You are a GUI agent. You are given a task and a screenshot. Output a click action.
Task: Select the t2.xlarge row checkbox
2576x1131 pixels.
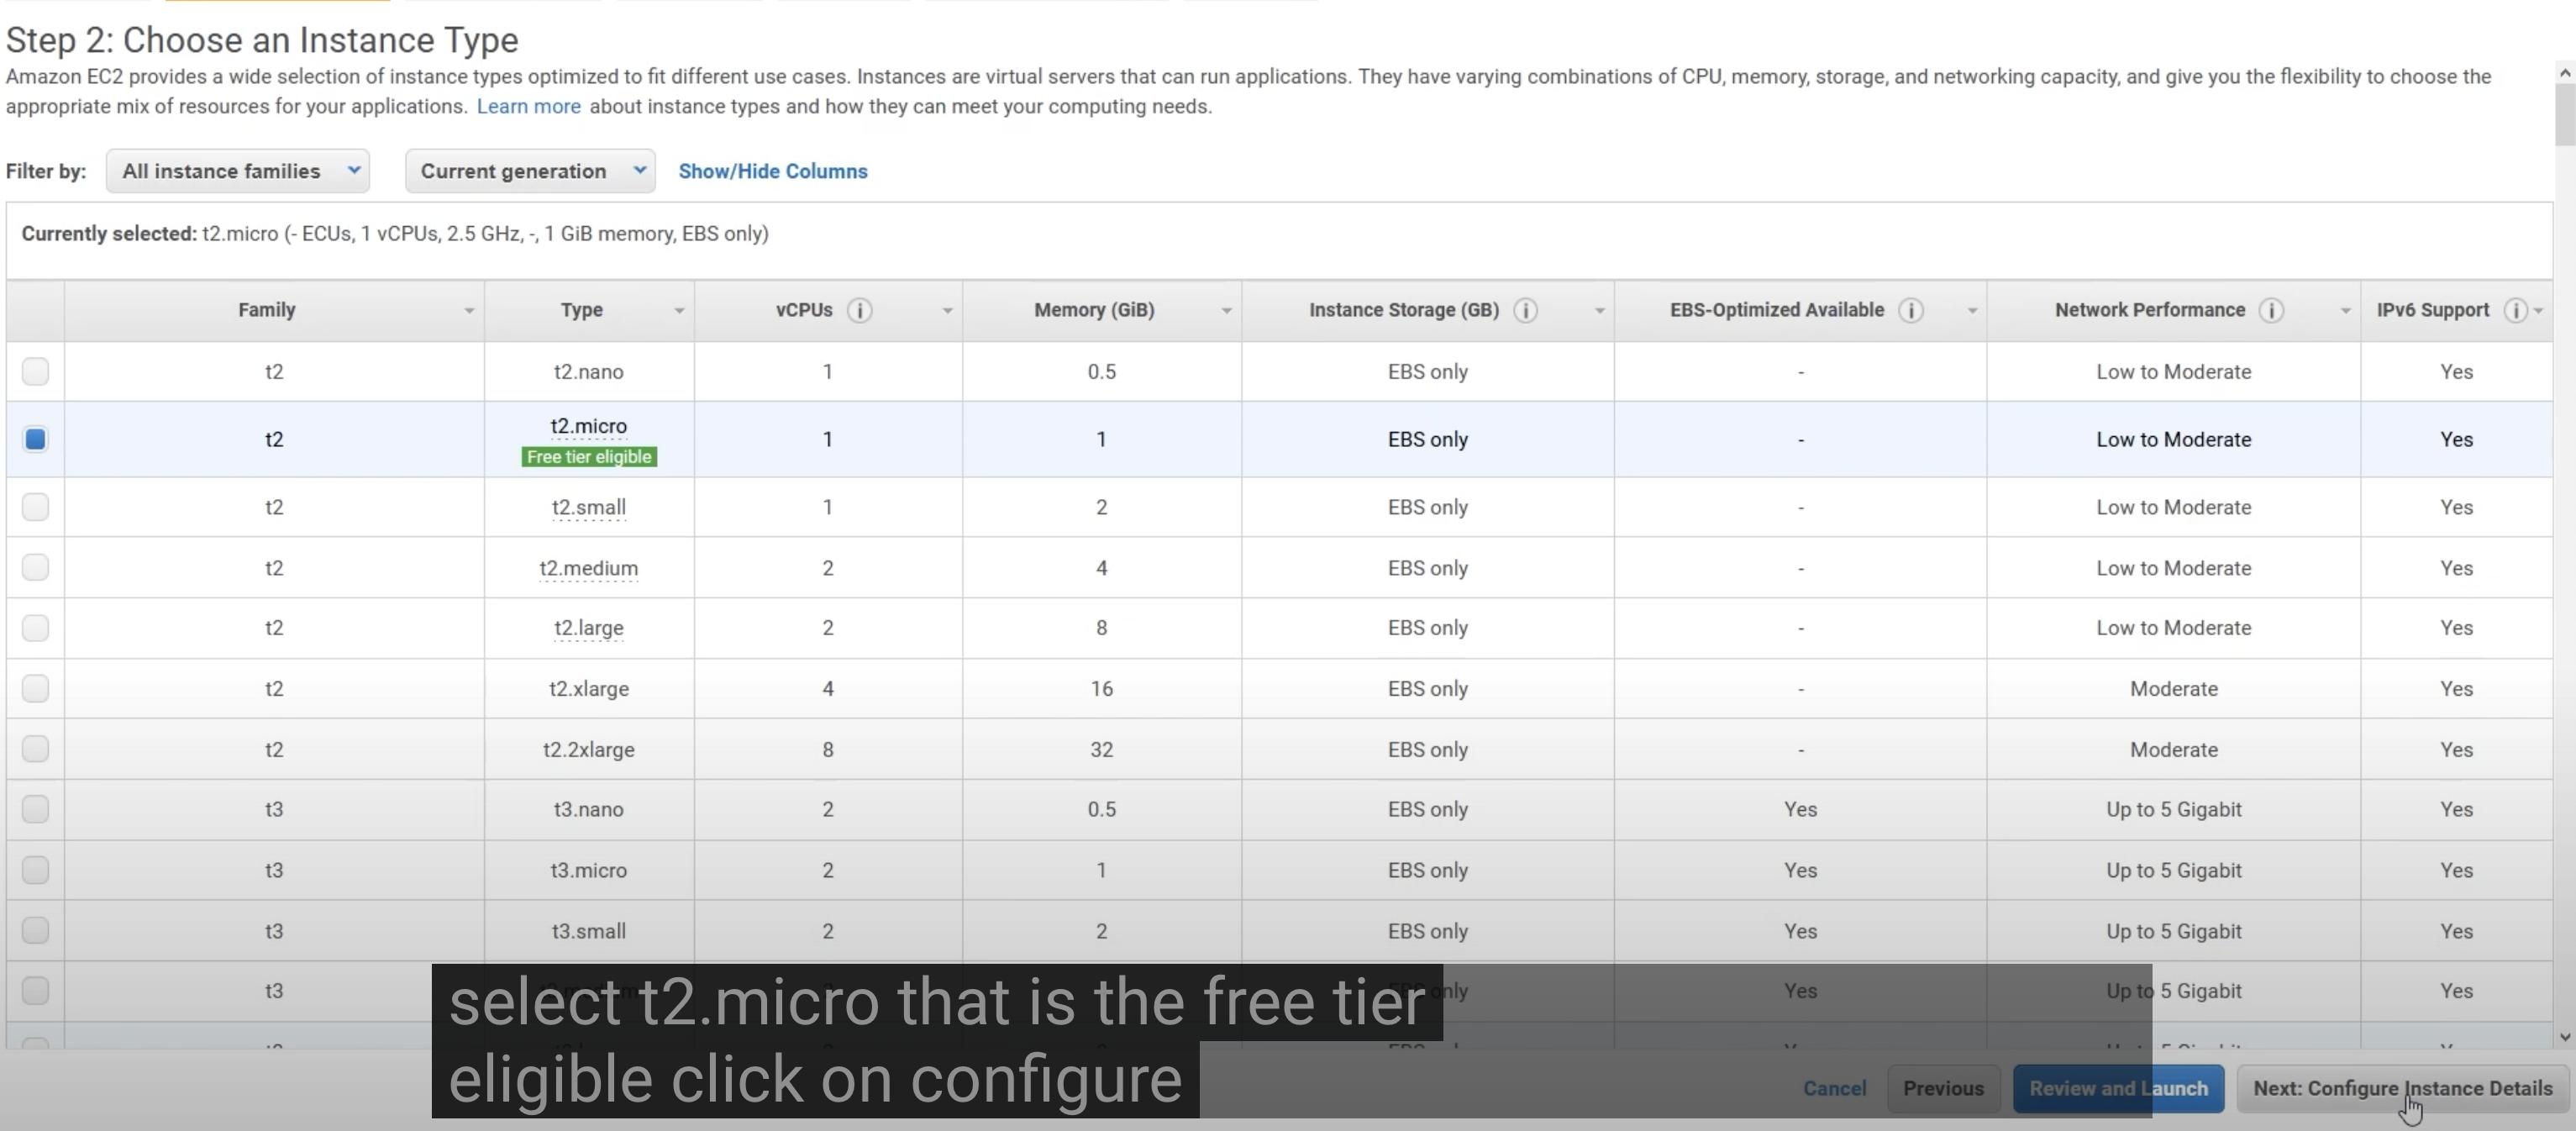pyautogui.click(x=35, y=688)
